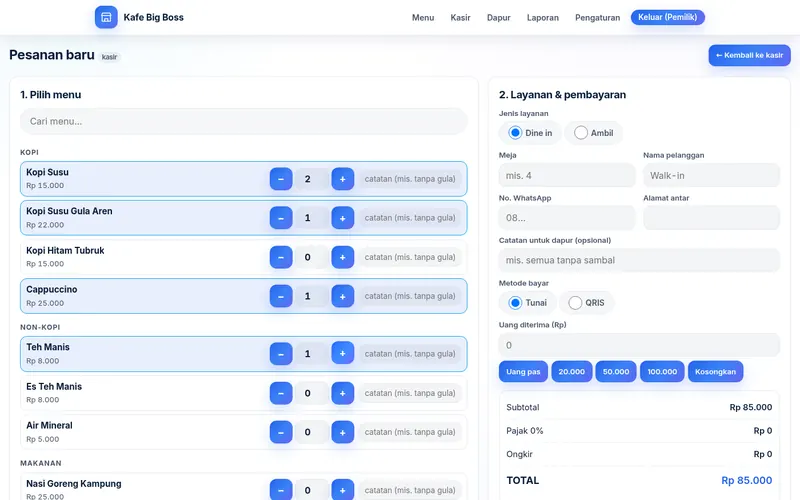Click the Pajak 0% label

(524, 431)
